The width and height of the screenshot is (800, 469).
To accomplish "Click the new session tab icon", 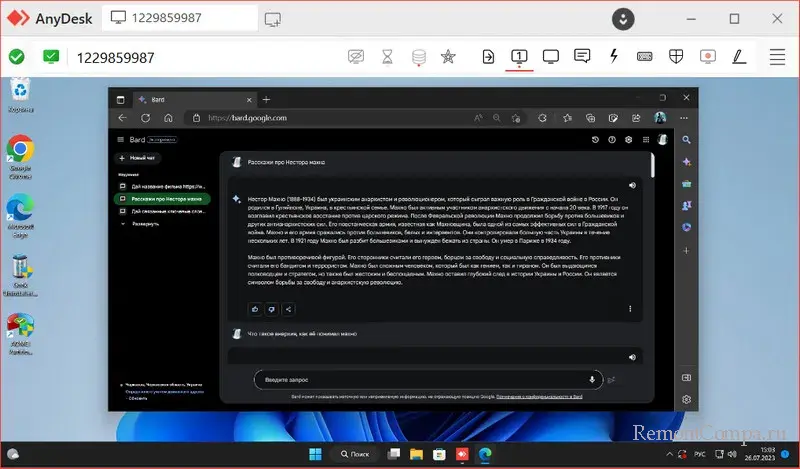I will [x=272, y=19].
